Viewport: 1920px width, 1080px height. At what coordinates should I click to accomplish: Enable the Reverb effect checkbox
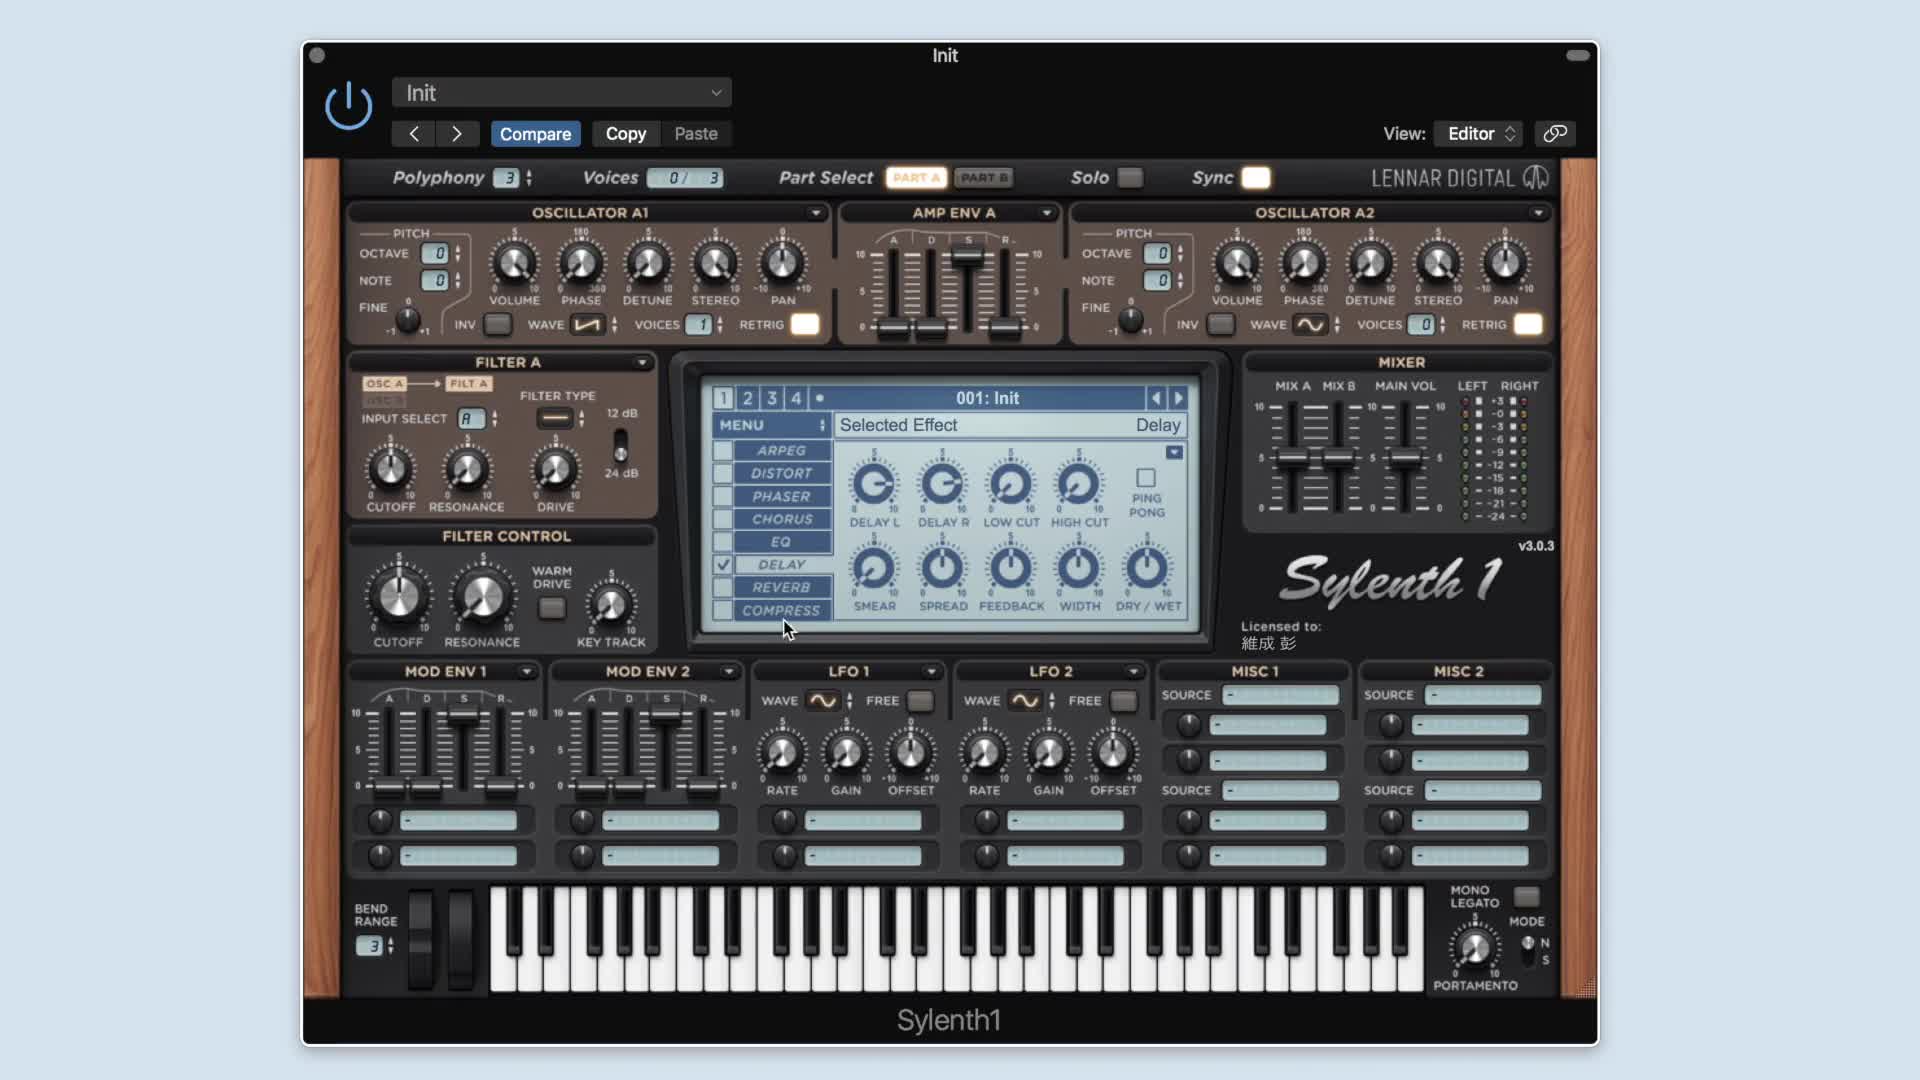coord(722,587)
